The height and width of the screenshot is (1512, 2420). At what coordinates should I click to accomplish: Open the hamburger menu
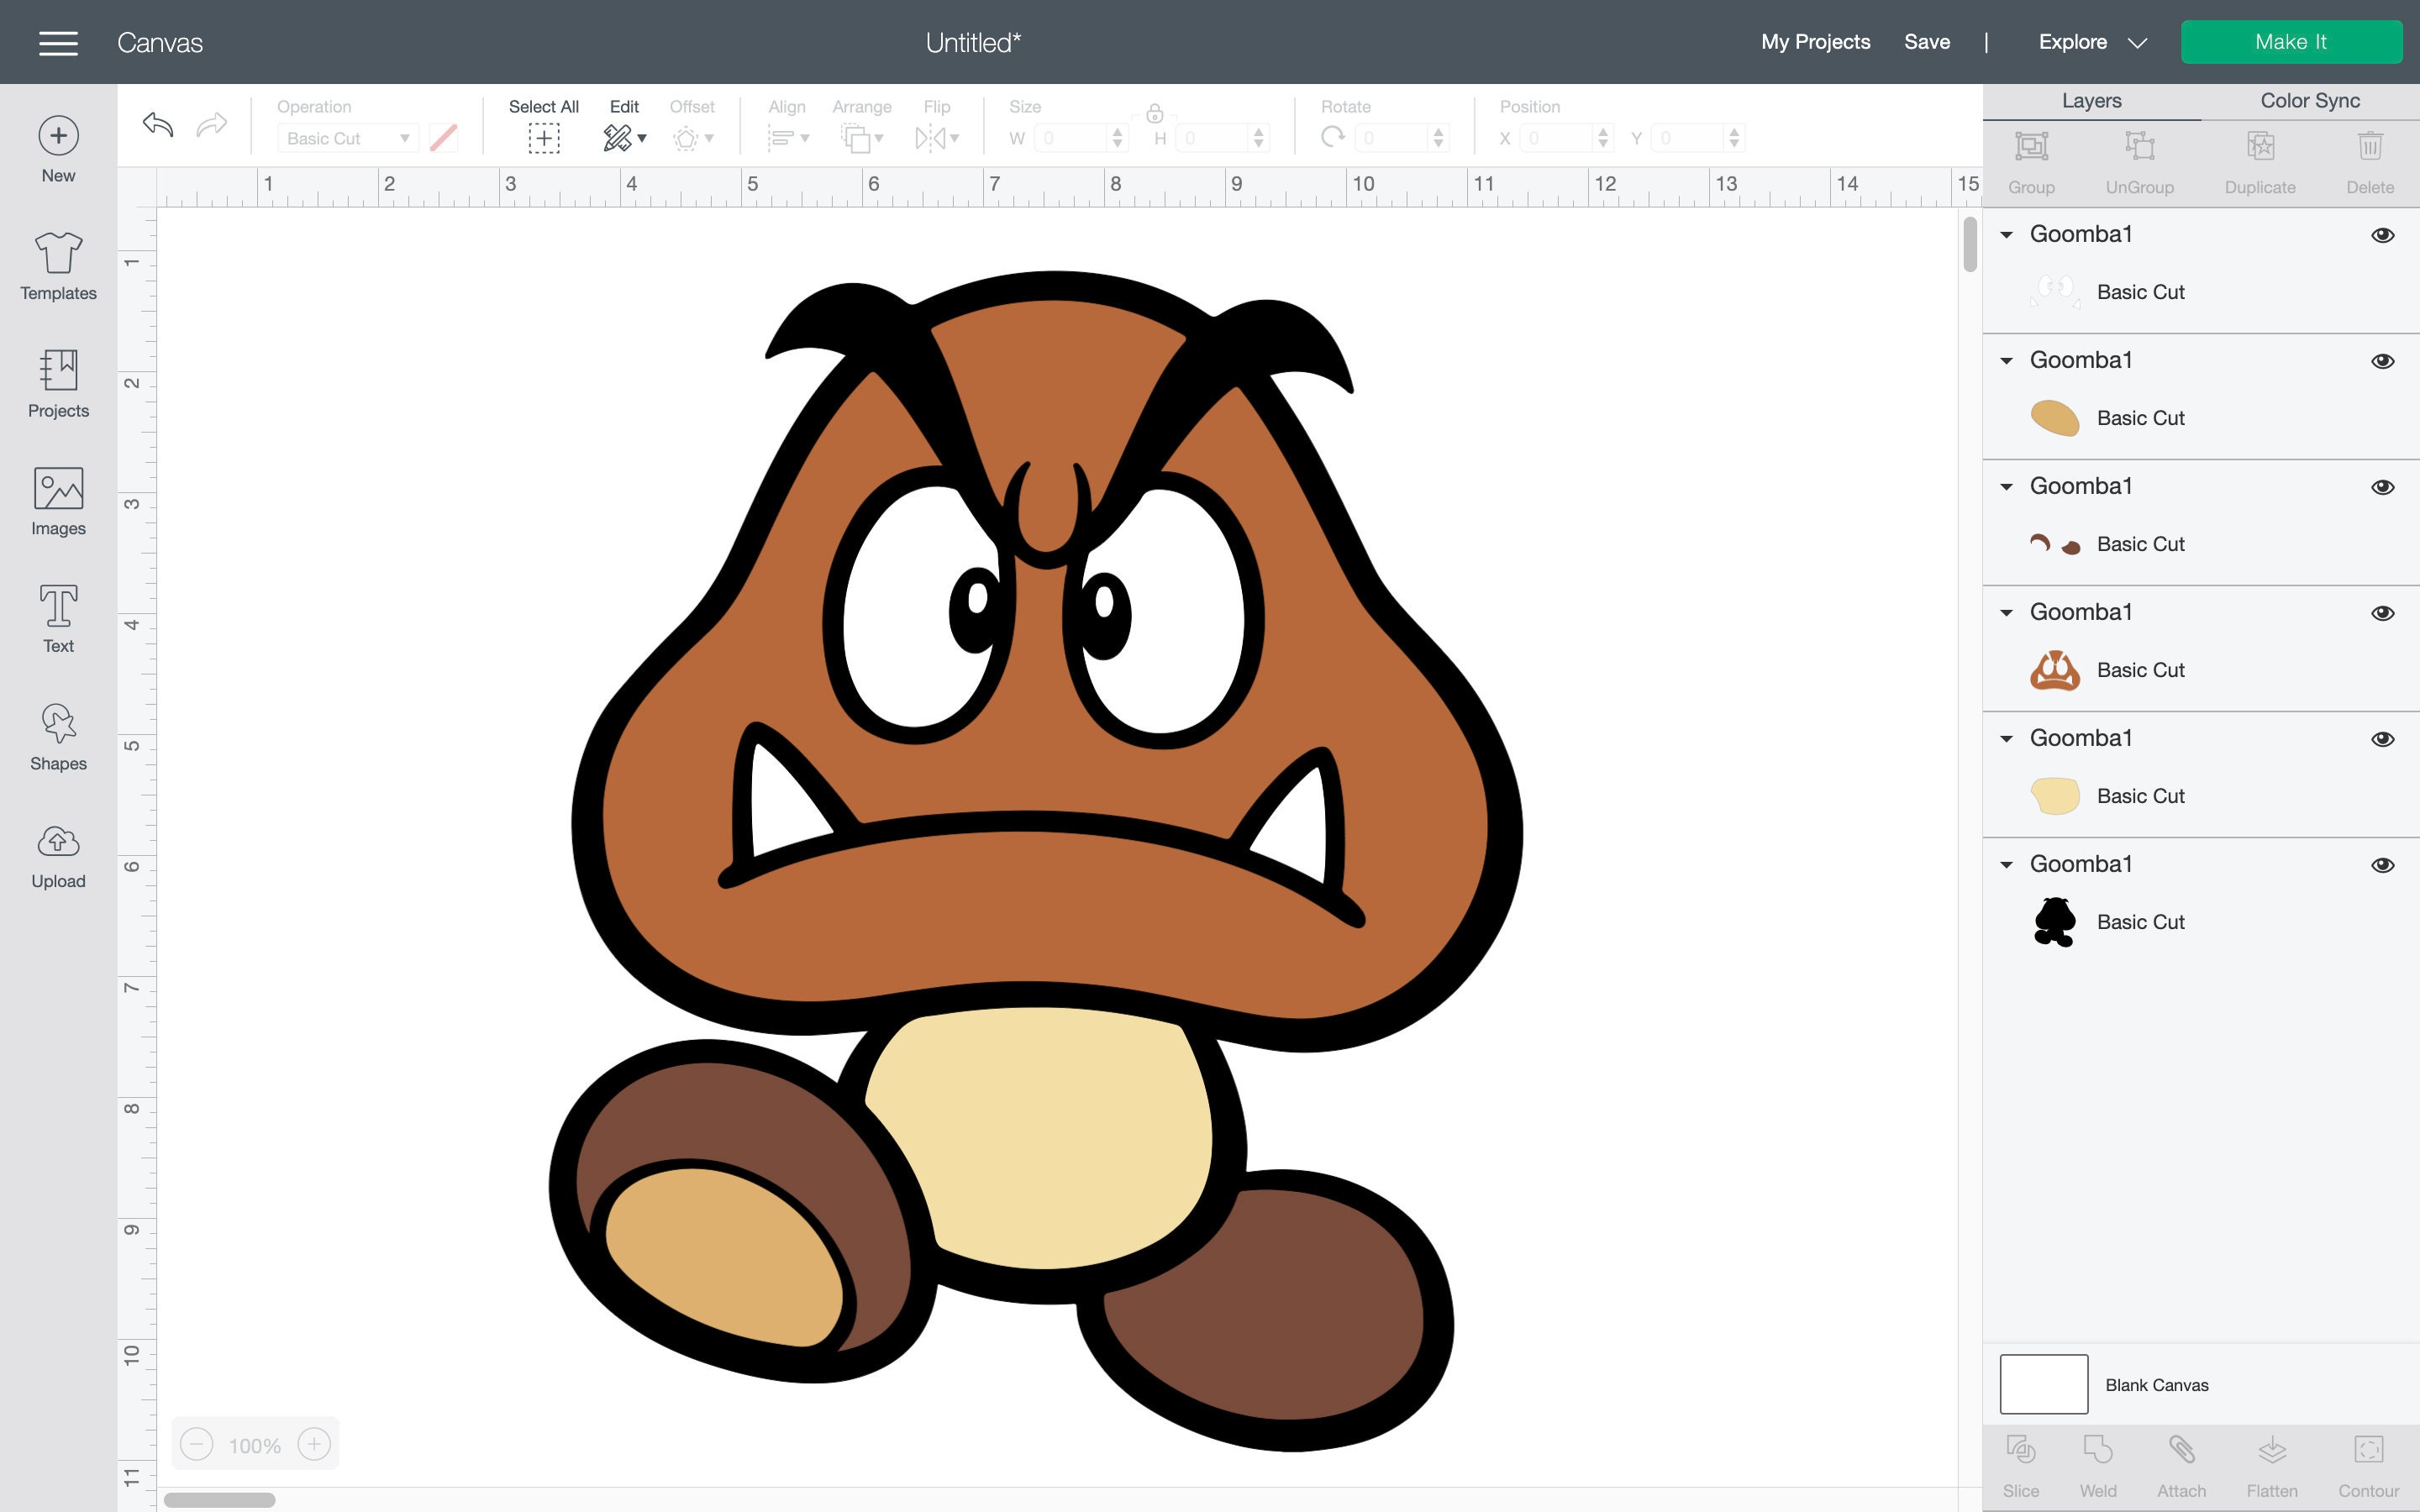(x=57, y=42)
